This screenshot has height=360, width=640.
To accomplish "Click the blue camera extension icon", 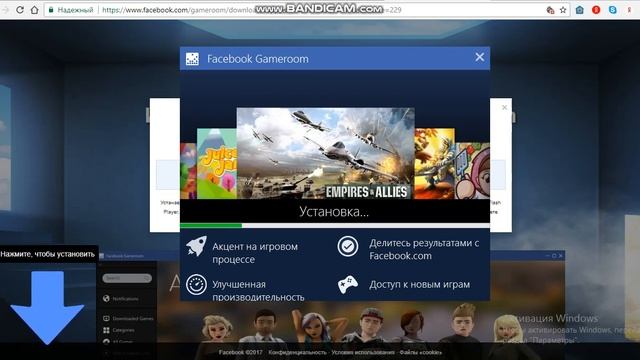I will (x=580, y=10).
